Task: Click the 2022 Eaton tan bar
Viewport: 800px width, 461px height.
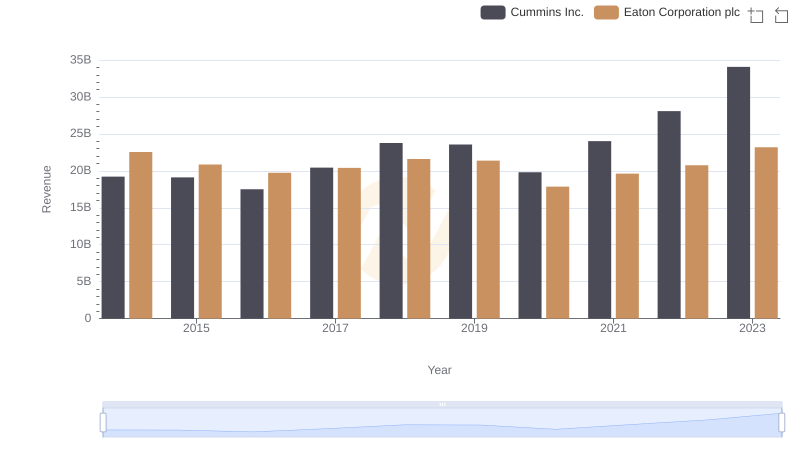Action: tap(697, 242)
